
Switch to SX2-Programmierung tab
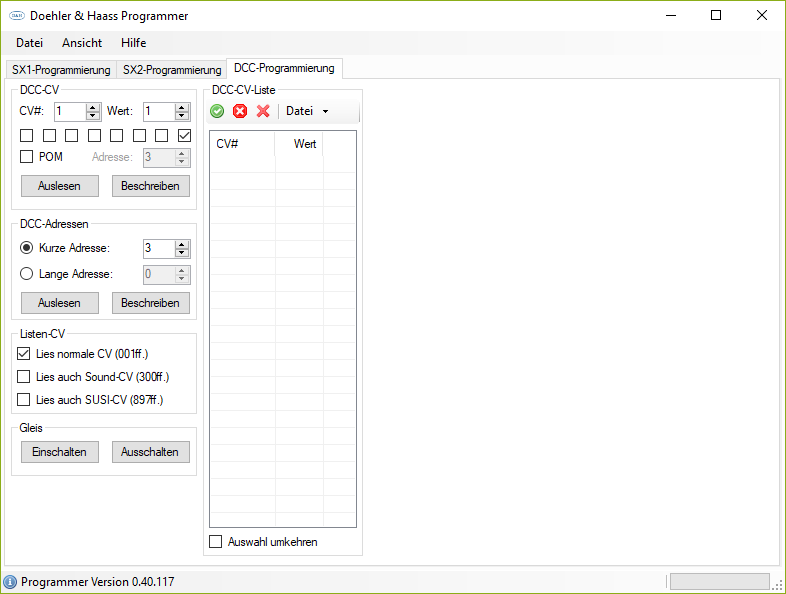[172, 70]
